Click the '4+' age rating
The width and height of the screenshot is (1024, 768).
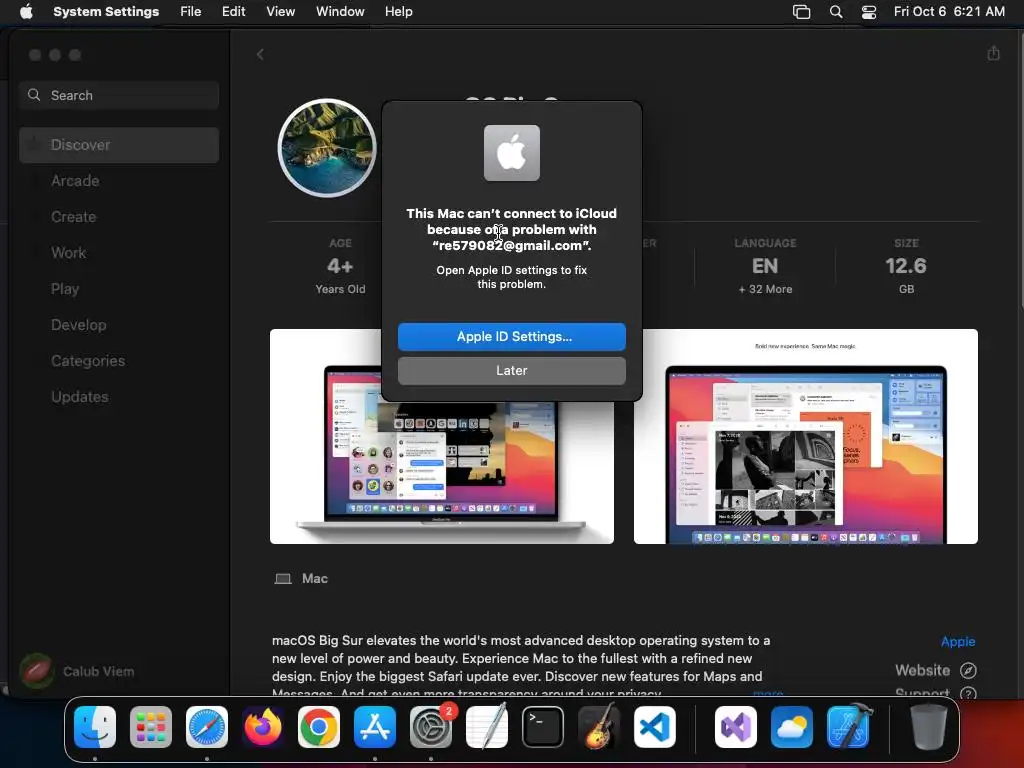tap(340, 266)
